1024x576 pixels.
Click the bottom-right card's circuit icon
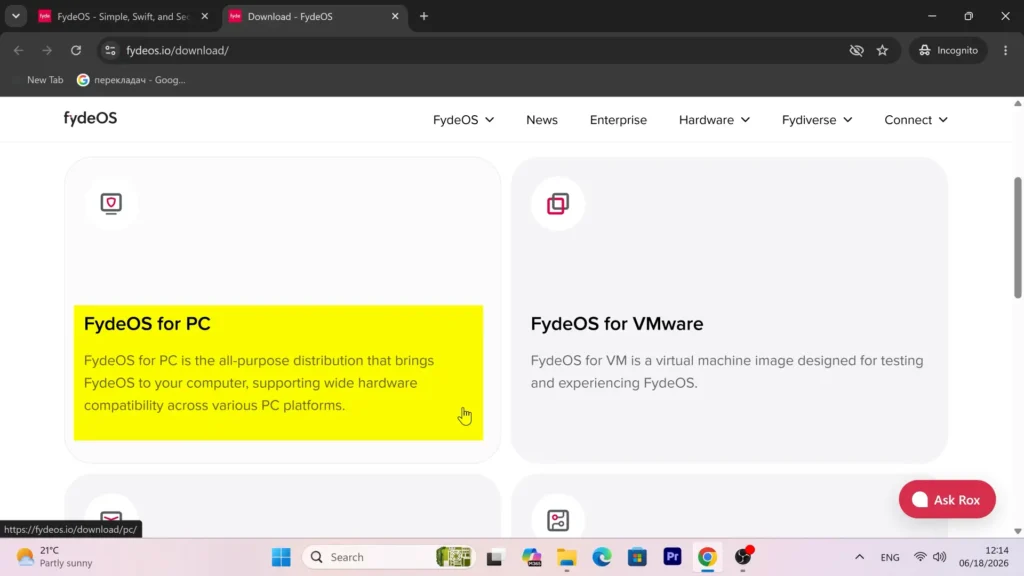(558, 520)
